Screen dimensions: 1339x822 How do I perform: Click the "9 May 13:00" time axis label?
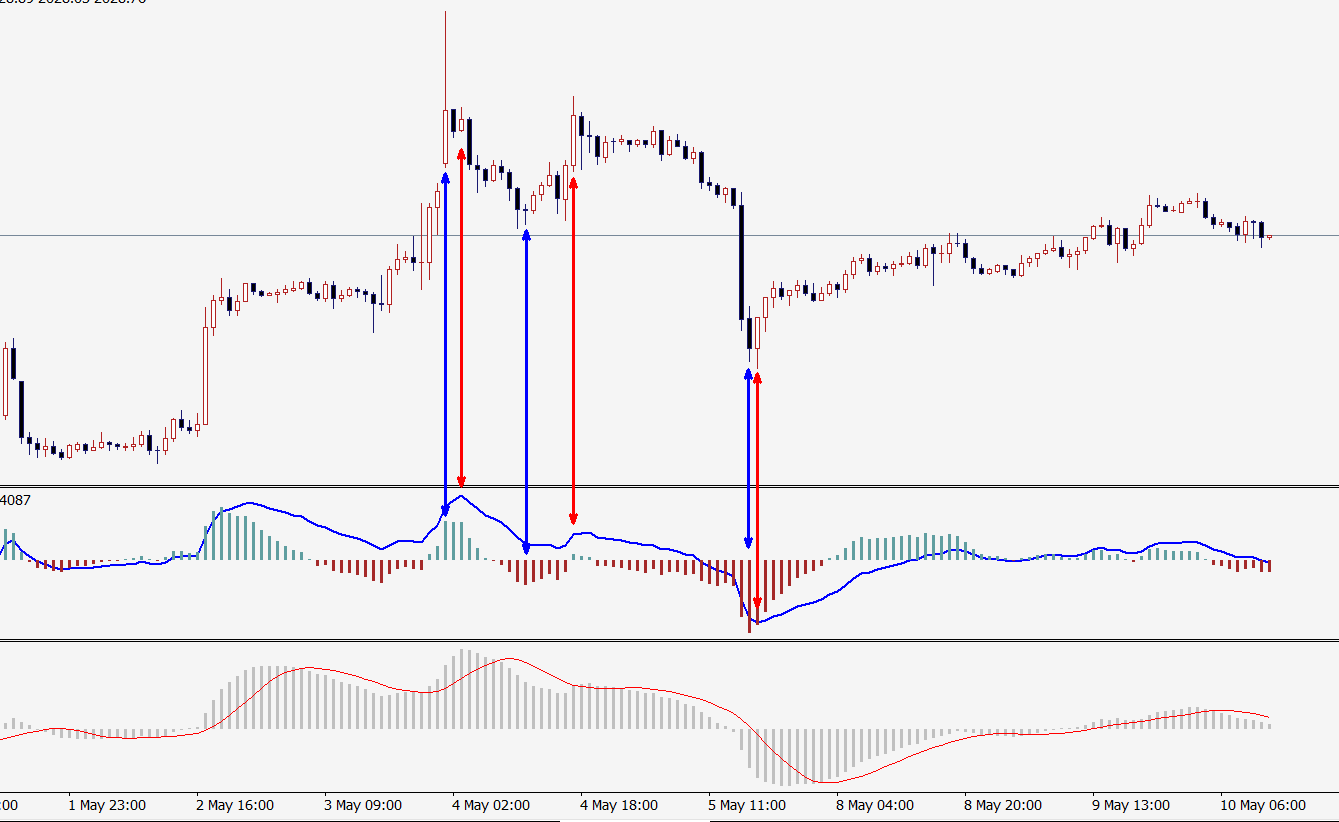click(x=1131, y=805)
